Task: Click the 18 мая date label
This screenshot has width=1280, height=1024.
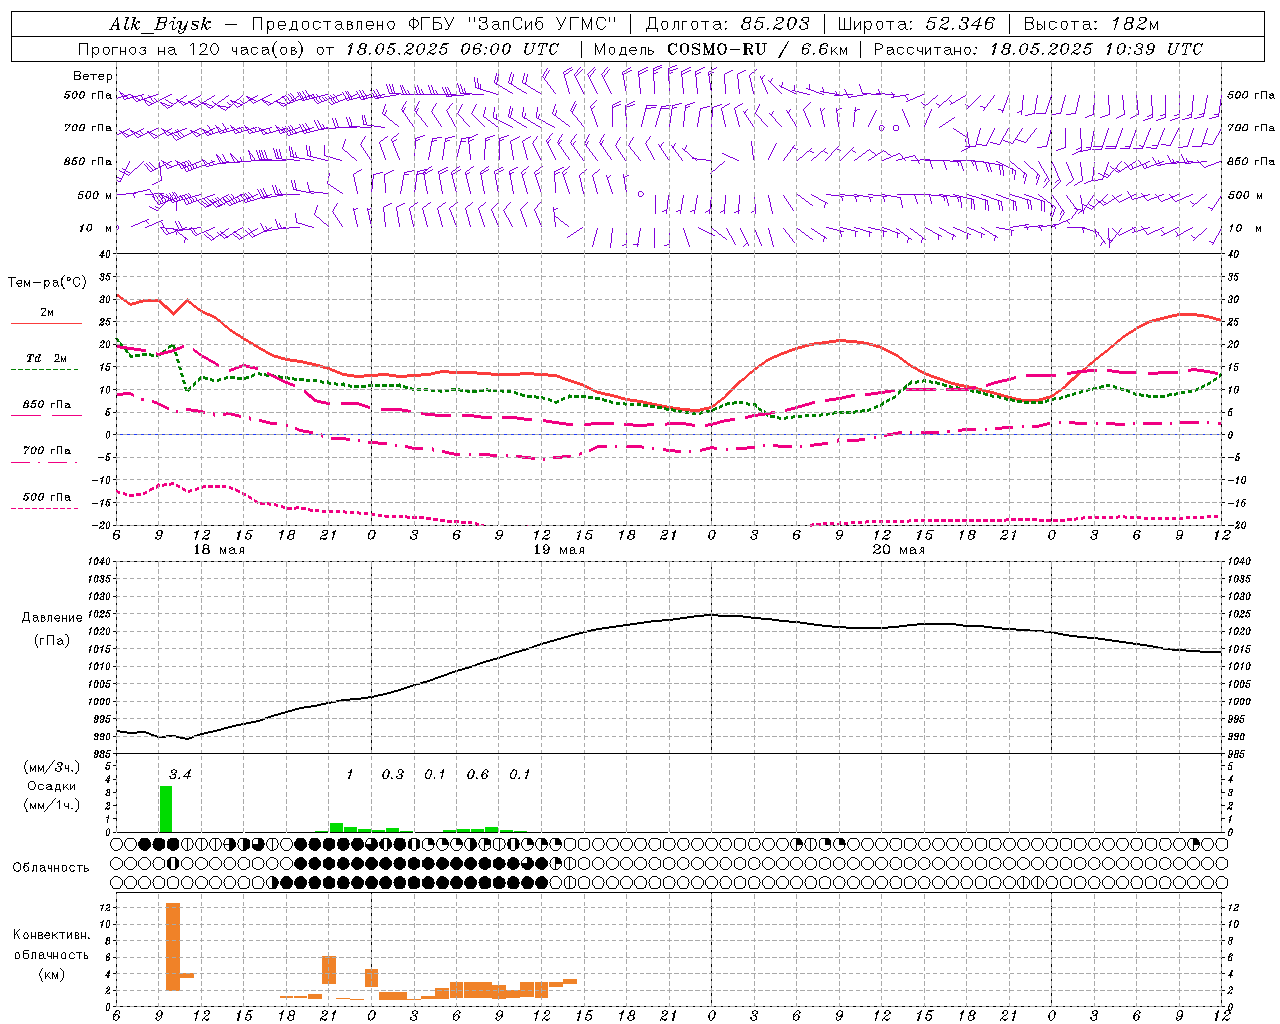Action: coord(219,550)
